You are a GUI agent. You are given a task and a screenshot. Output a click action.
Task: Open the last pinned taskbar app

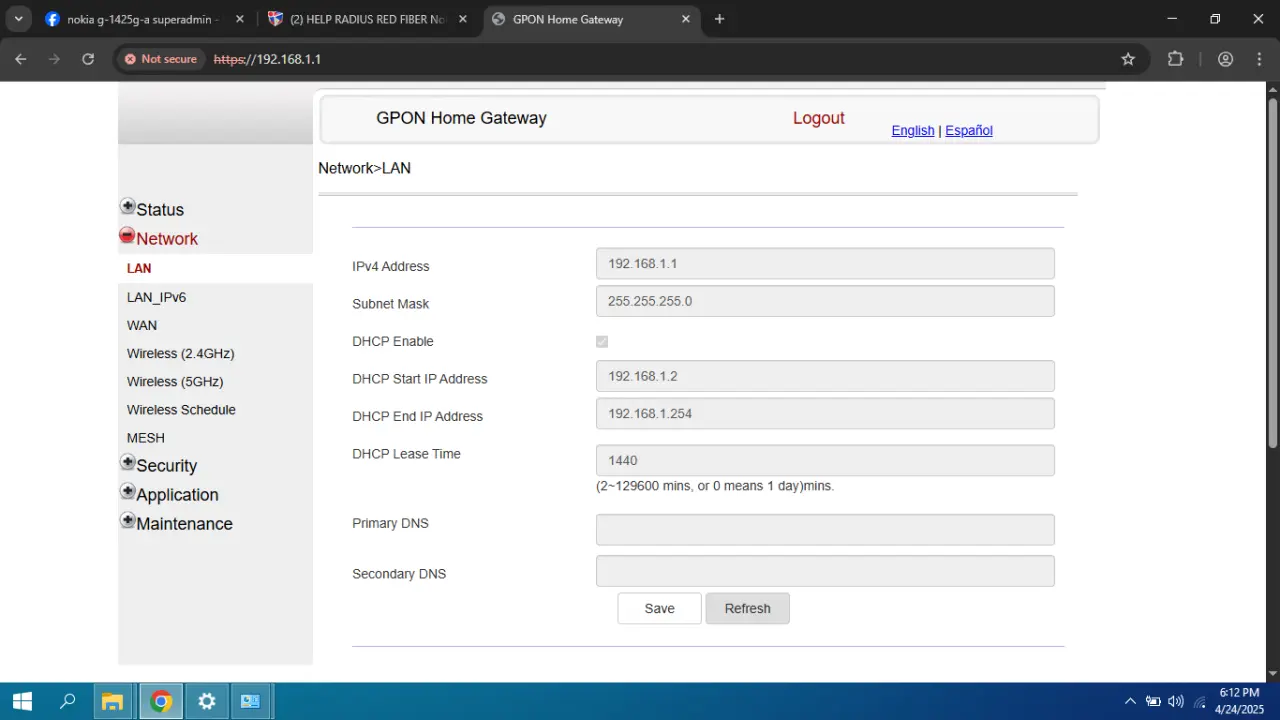pyautogui.click(x=252, y=701)
